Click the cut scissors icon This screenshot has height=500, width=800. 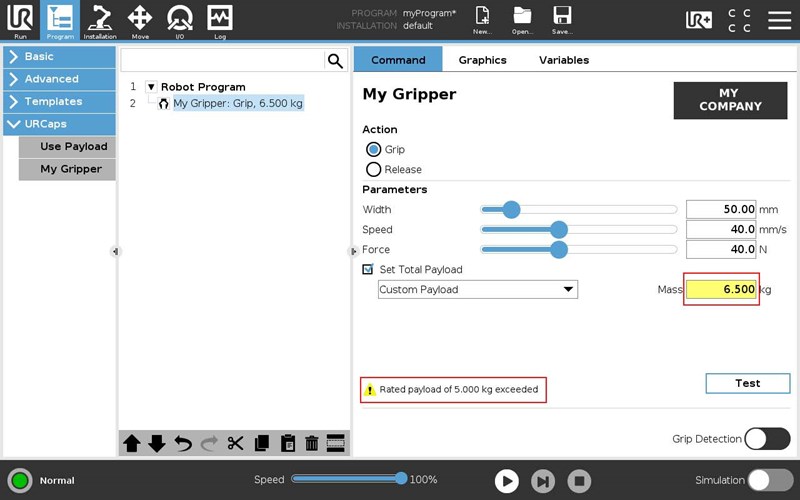[236, 443]
